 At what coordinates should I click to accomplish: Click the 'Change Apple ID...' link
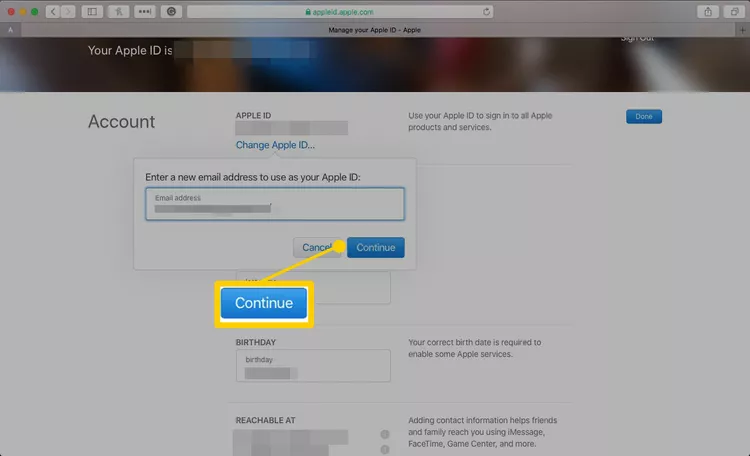[x=275, y=145]
